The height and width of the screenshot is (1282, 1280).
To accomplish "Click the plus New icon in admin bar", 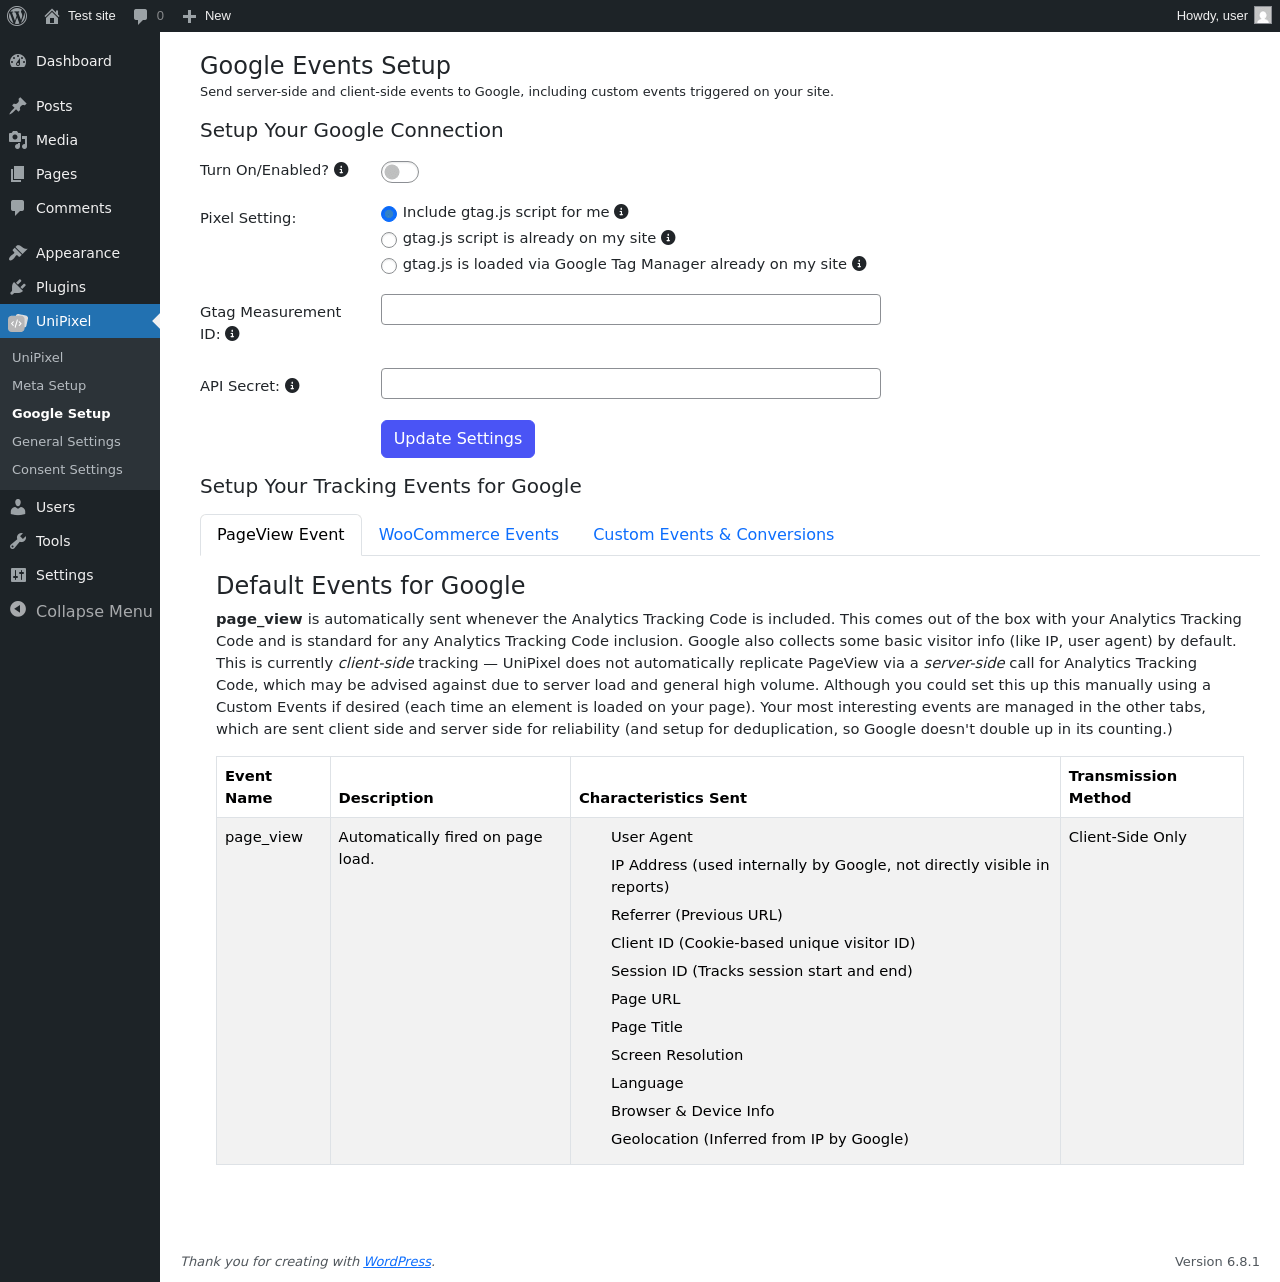I will pyautogui.click(x=189, y=16).
